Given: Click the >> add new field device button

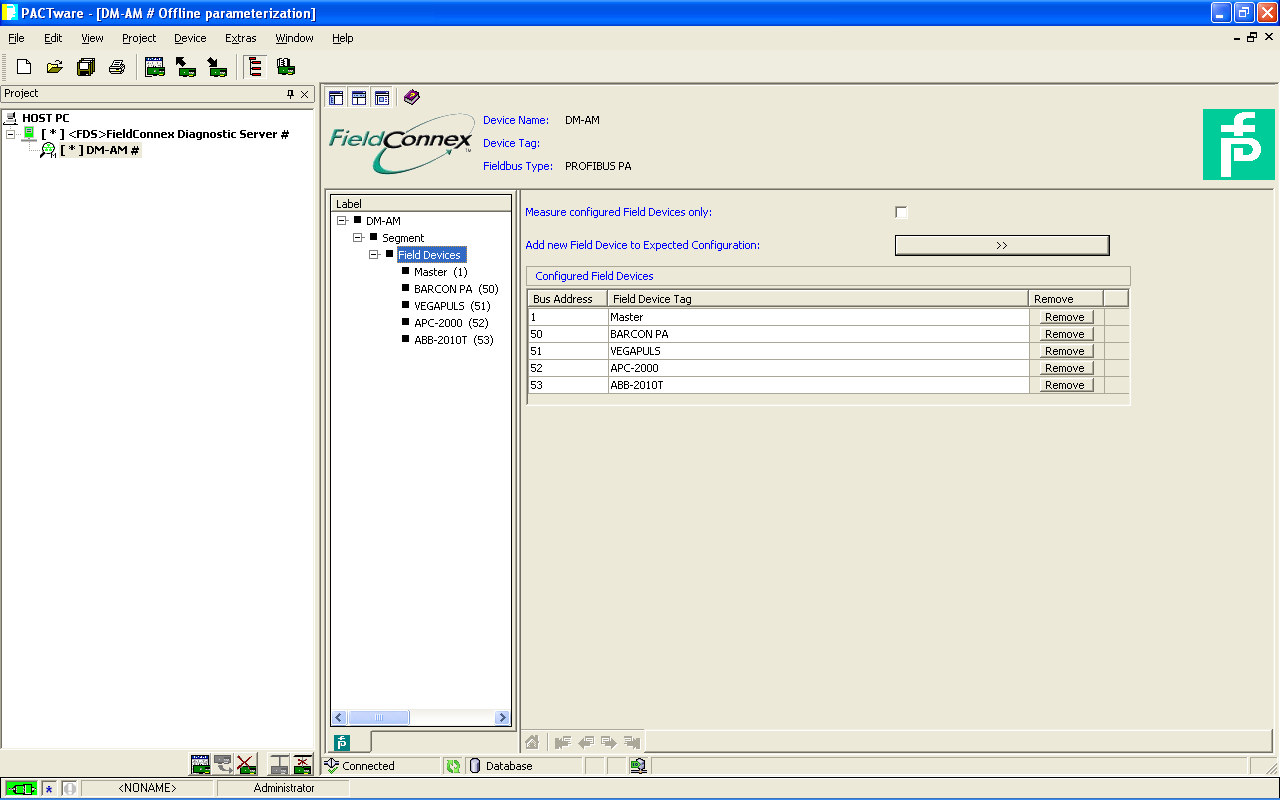Looking at the screenshot, I should [1002, 245].
